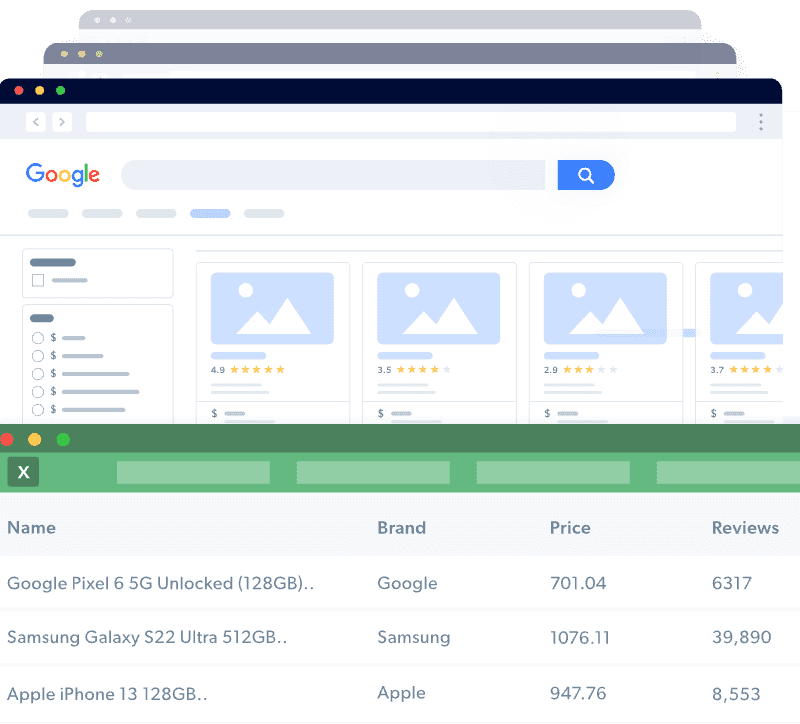The image size is (800, 724).
Task: Click the browser back arrow
Action: point(36,122)
